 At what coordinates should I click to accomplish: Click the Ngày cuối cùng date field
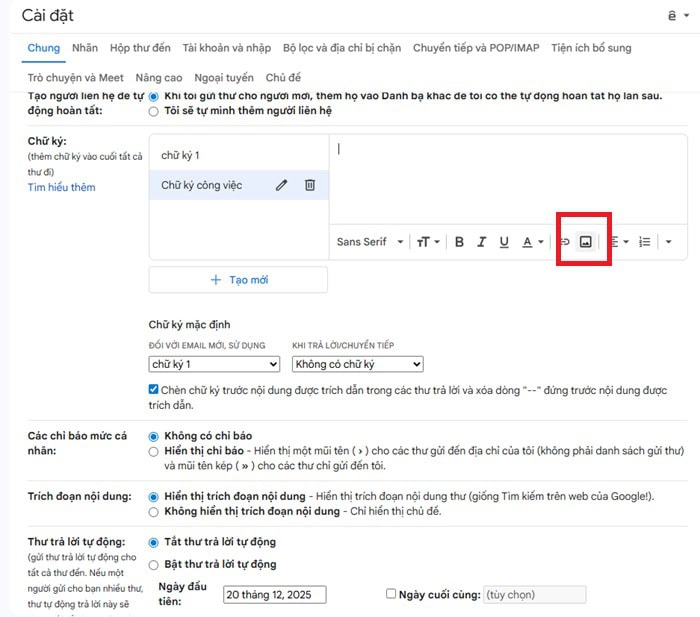[534, 595]
